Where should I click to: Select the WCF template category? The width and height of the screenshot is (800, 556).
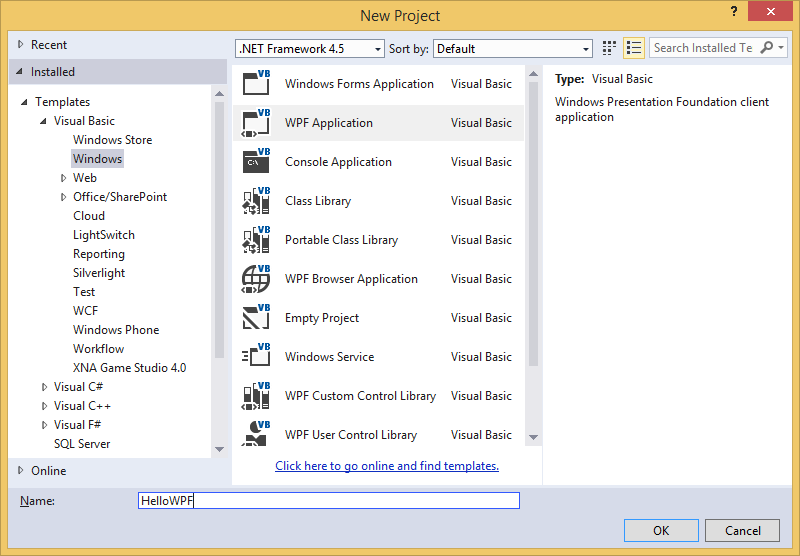[x=85, y=311]
